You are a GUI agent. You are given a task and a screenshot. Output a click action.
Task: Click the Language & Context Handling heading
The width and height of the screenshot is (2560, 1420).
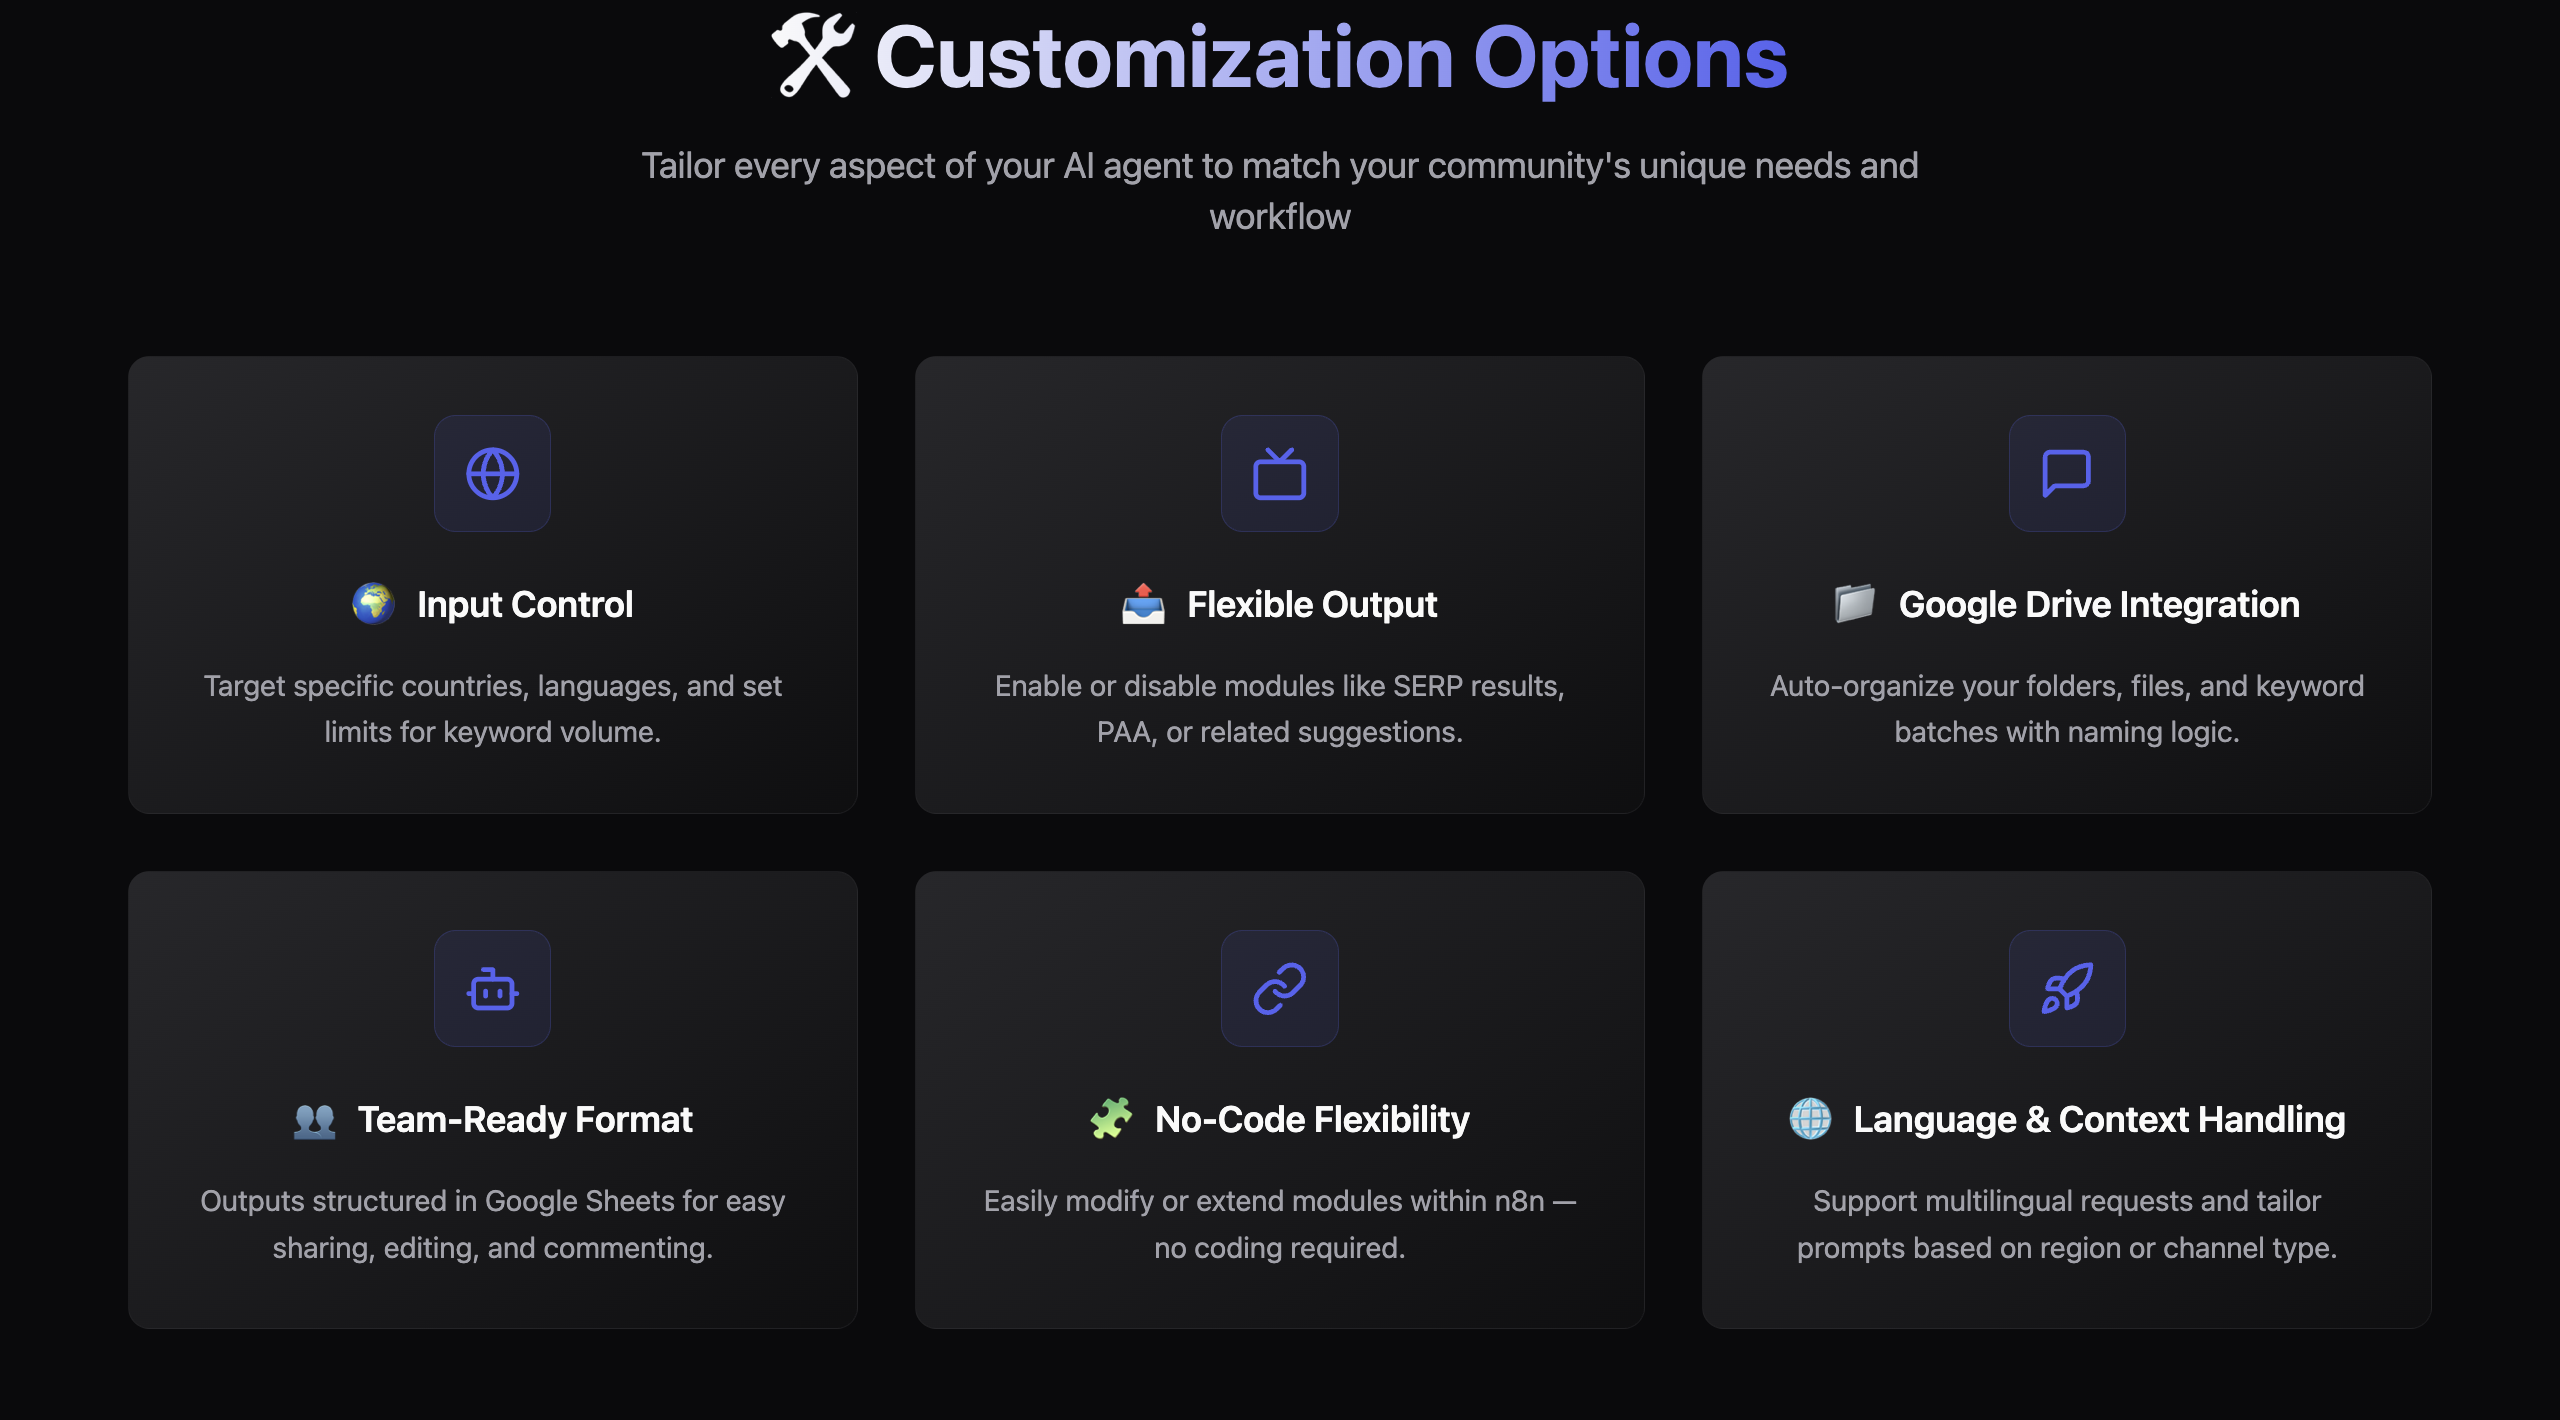pos(2099,1120)
